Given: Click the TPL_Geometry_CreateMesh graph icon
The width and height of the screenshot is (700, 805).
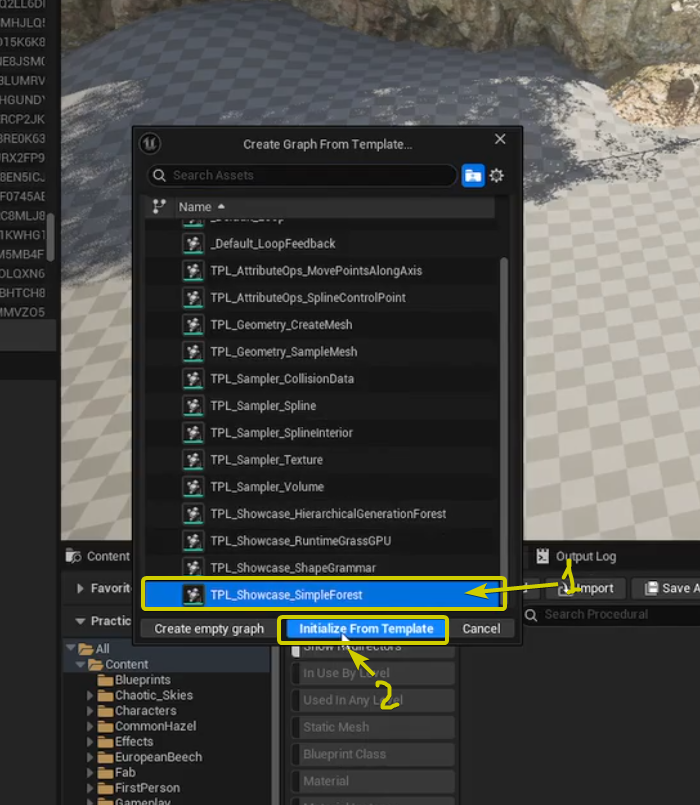Looking at the screenshot, I should (193, 325).
